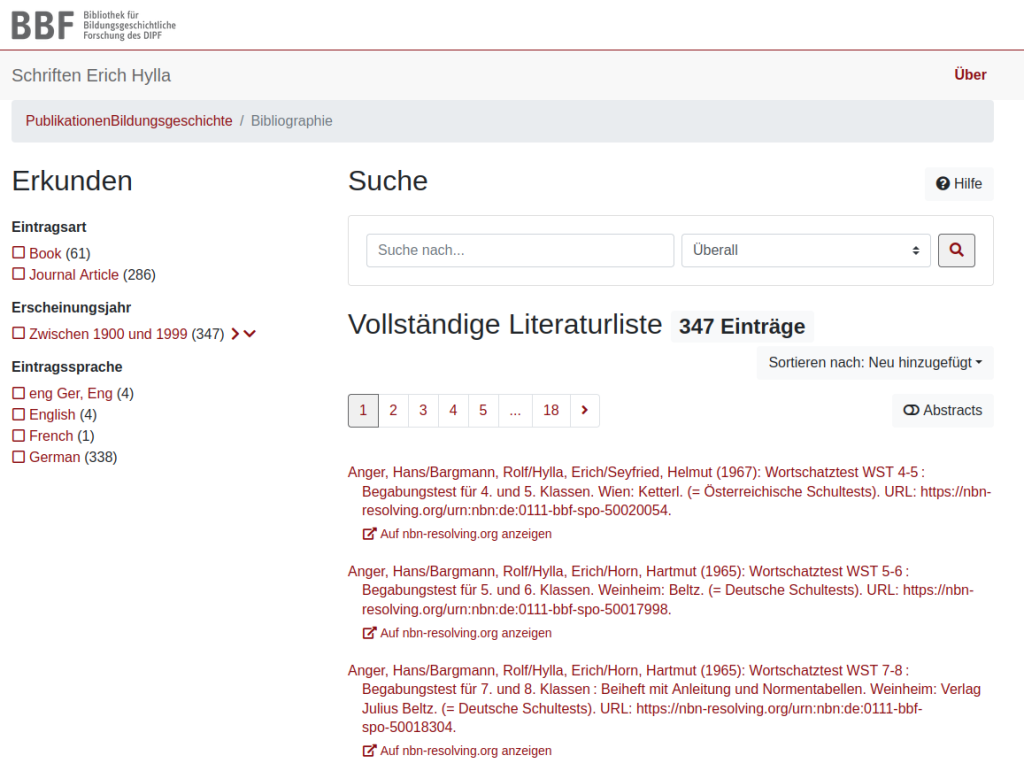This screenshot has height=771, width=1024.
Task: Expand the year range right chevron
Action: pyautogui.click(x=235, y=334)
